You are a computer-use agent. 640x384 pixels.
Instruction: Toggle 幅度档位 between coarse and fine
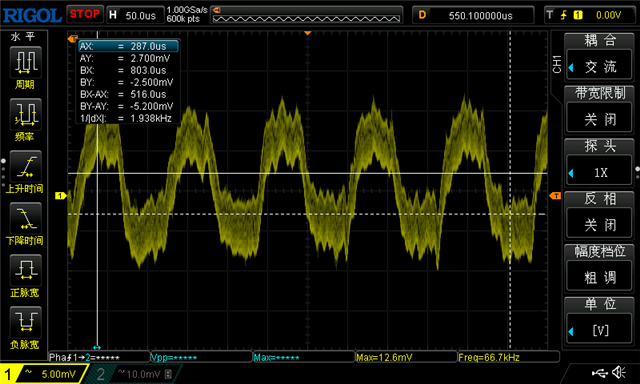click(599, 277)
